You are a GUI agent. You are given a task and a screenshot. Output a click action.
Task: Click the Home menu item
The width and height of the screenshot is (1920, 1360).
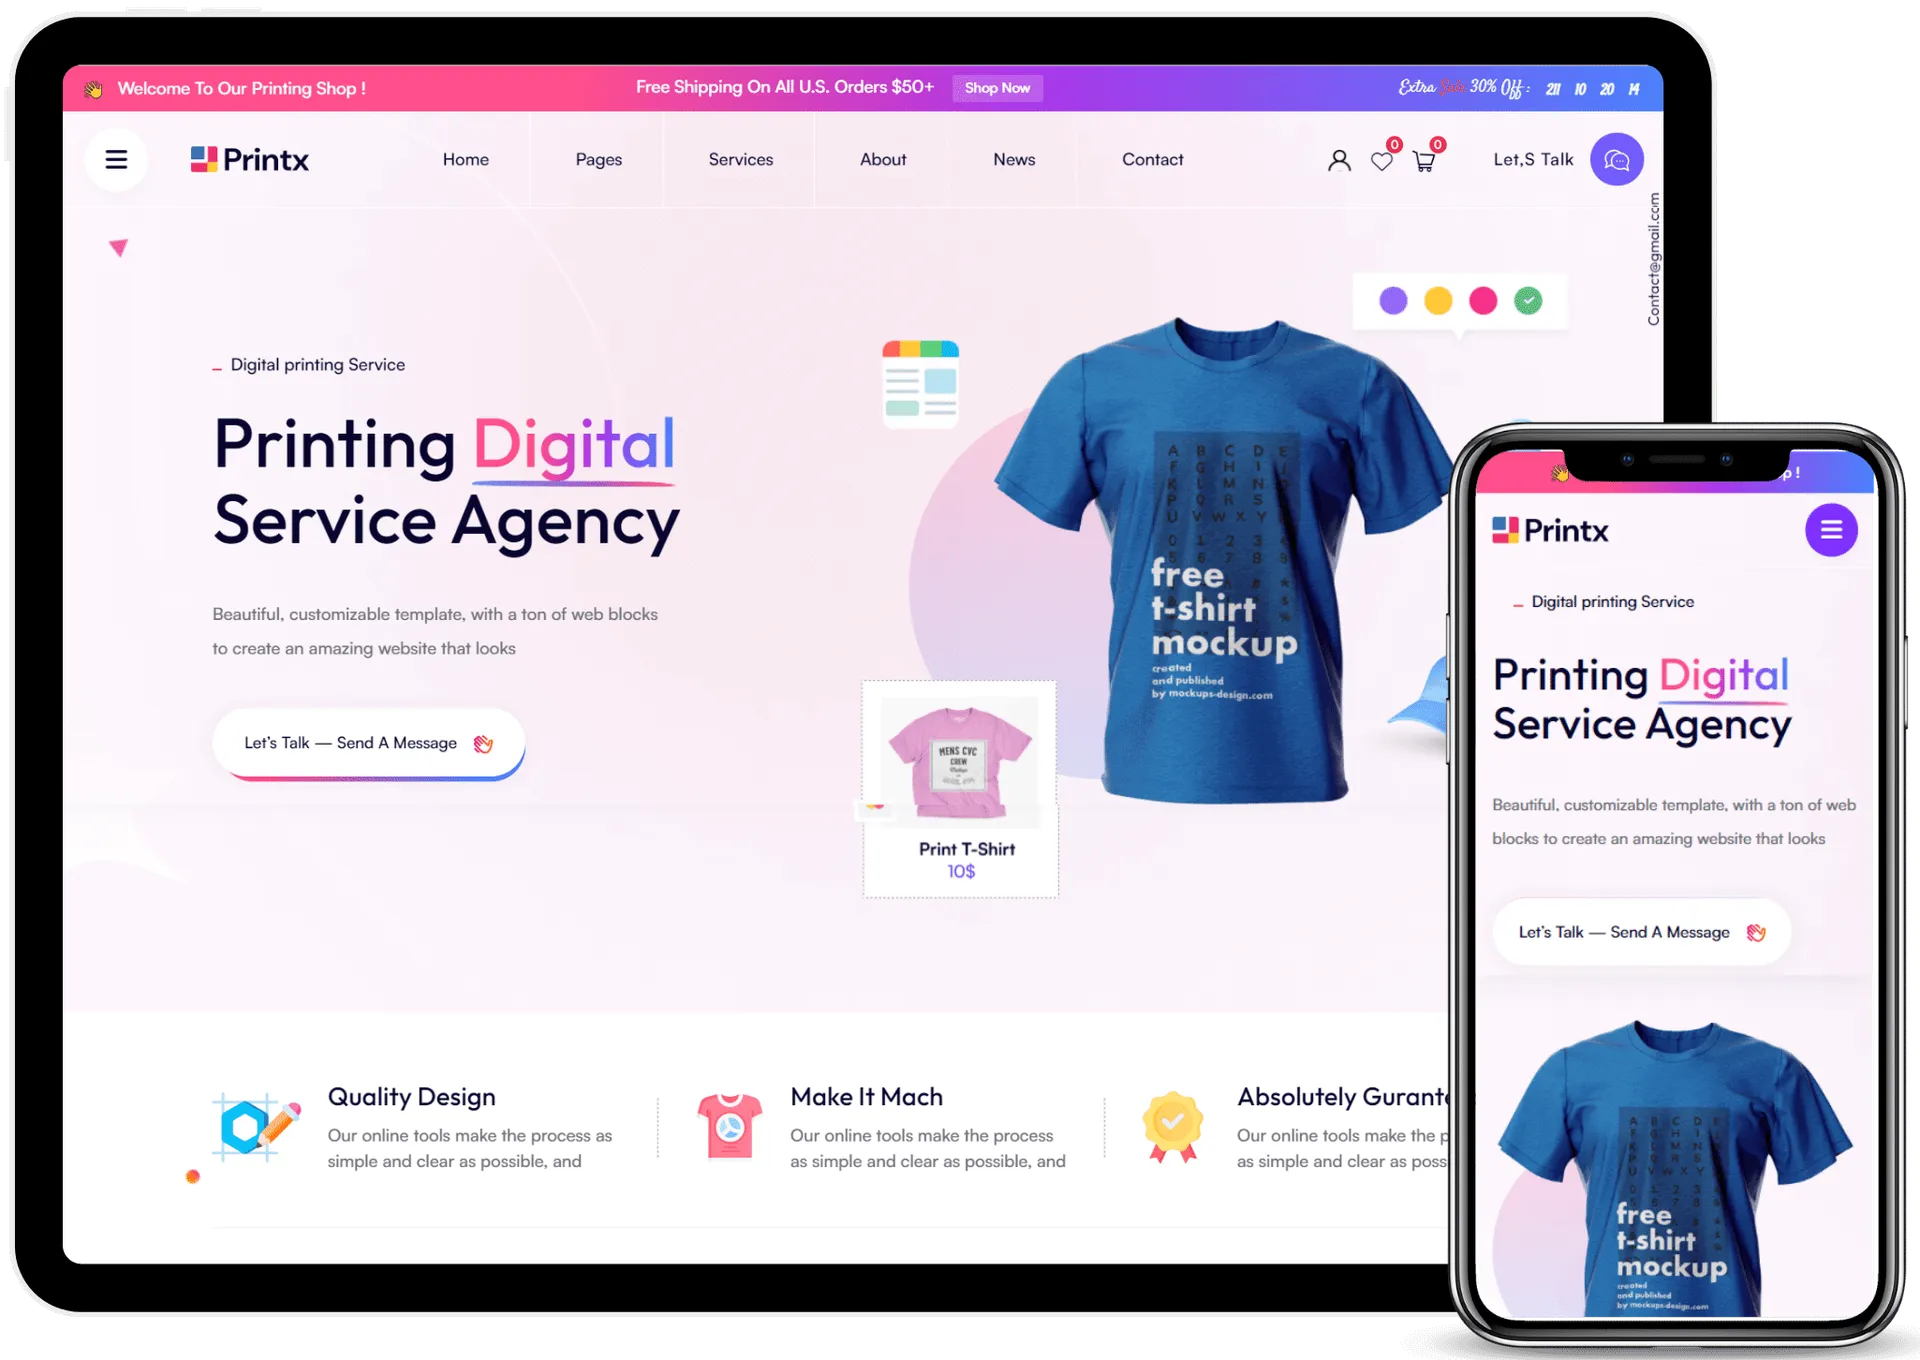[465, 159]
